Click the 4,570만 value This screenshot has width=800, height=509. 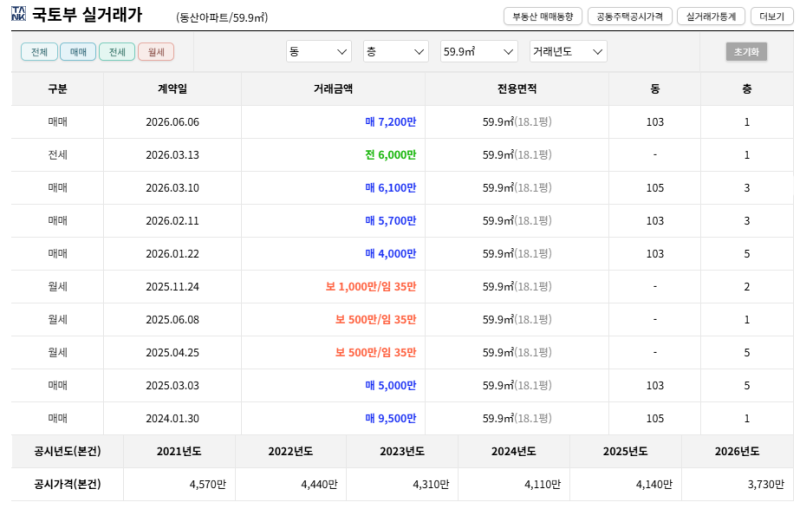pos(208,485)
